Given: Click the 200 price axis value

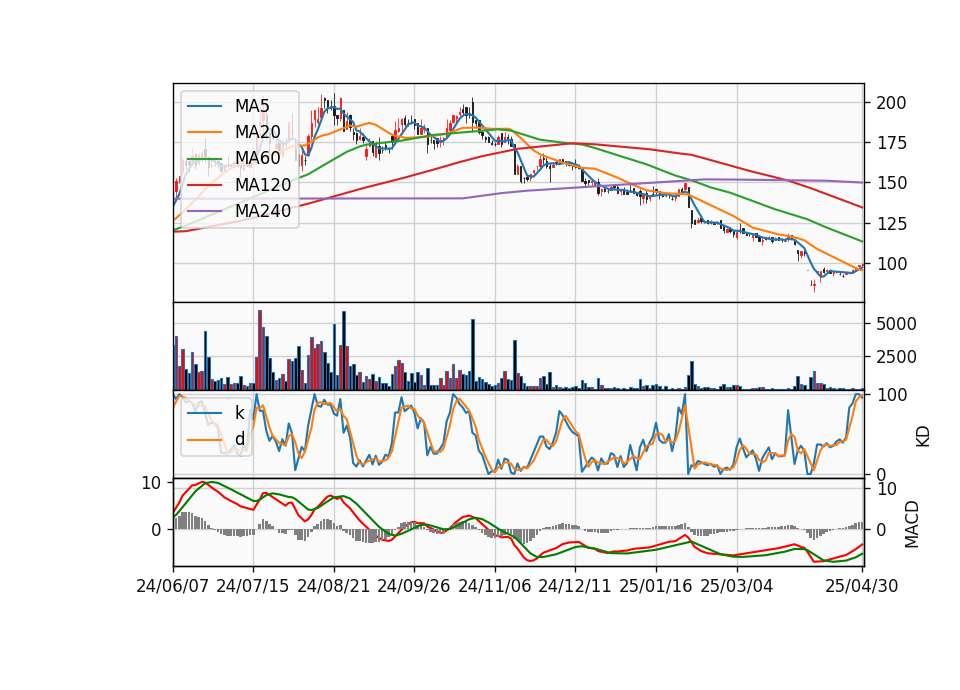Looking at the screenshot, I should point(891,103).
